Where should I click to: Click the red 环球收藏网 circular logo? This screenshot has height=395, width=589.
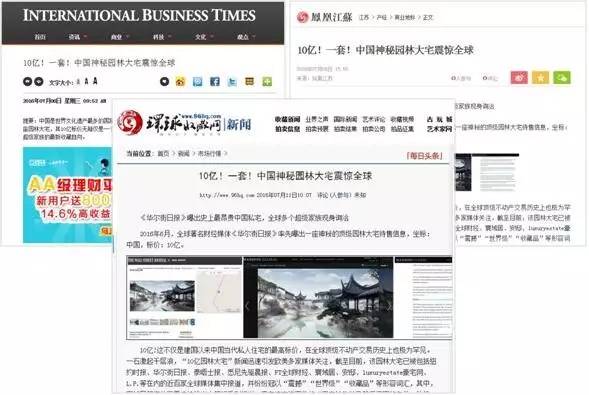129,122
